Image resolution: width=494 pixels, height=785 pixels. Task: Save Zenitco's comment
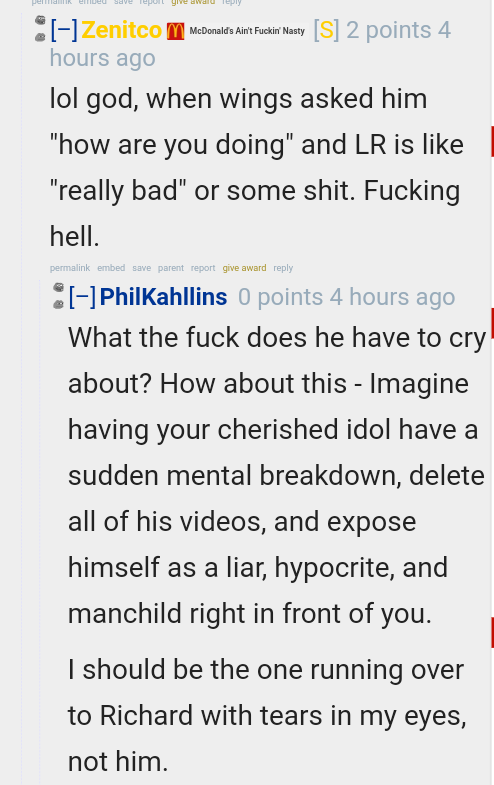(x=142, y=268)
